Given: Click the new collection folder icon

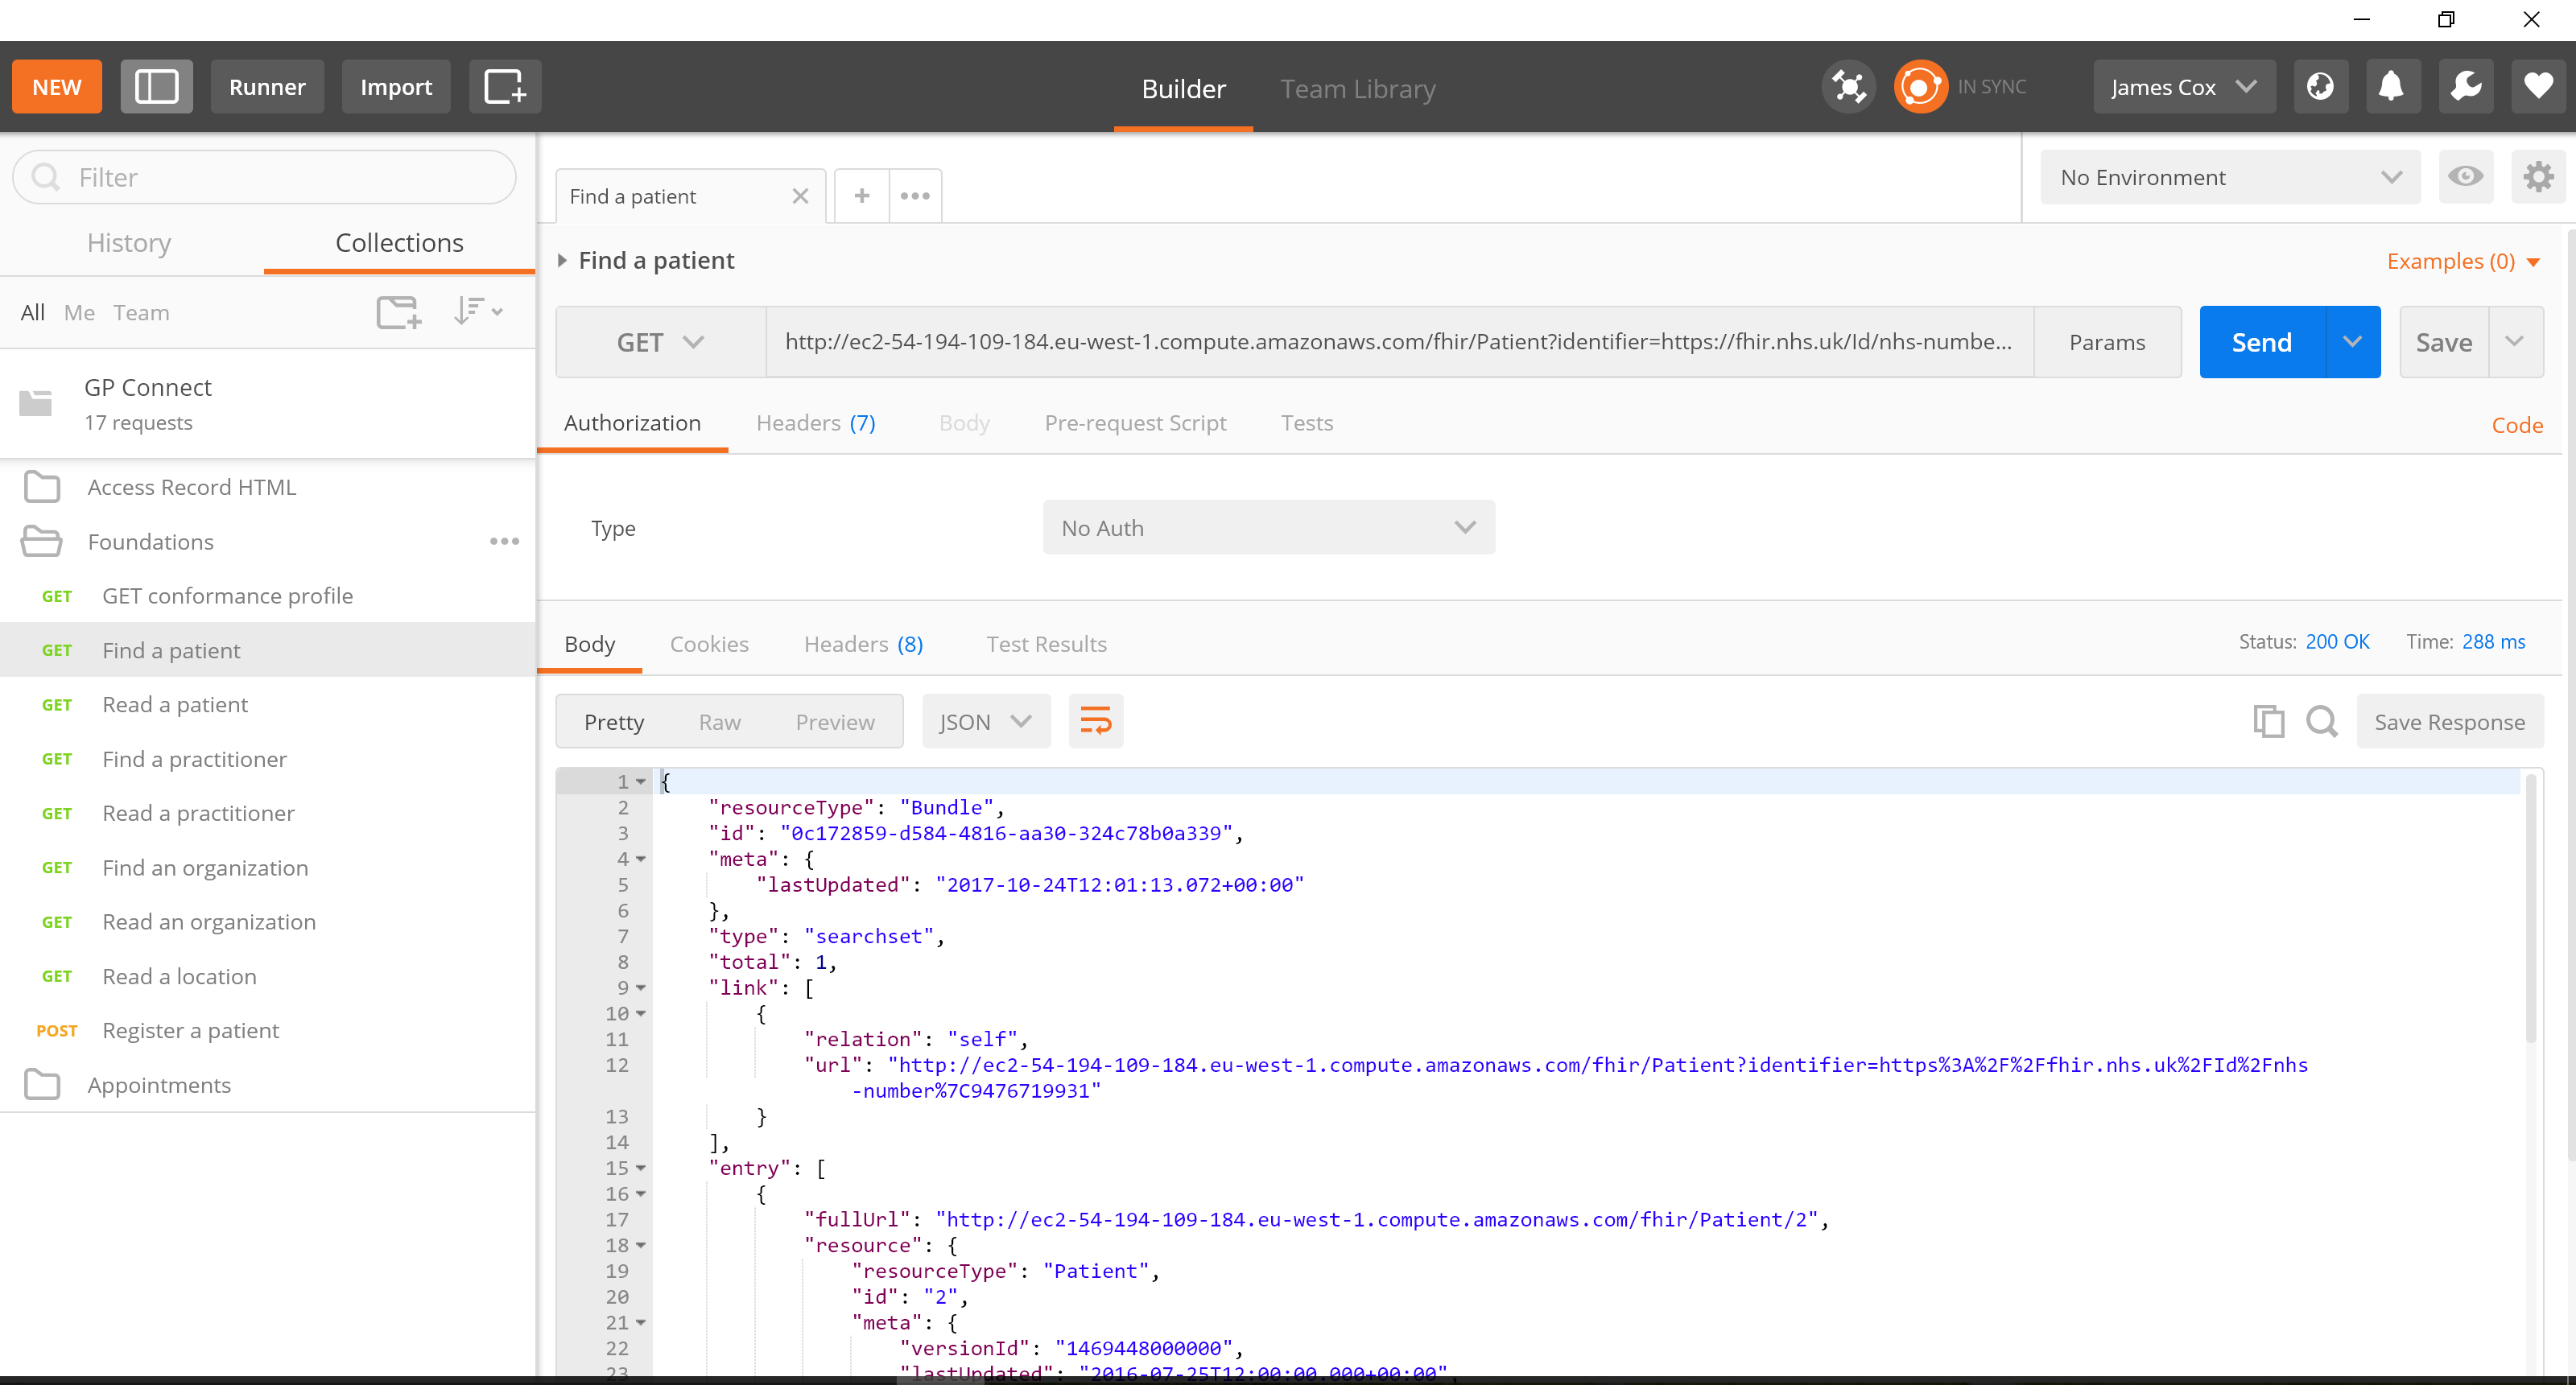Looking at the screenshot, I should 399,312.
